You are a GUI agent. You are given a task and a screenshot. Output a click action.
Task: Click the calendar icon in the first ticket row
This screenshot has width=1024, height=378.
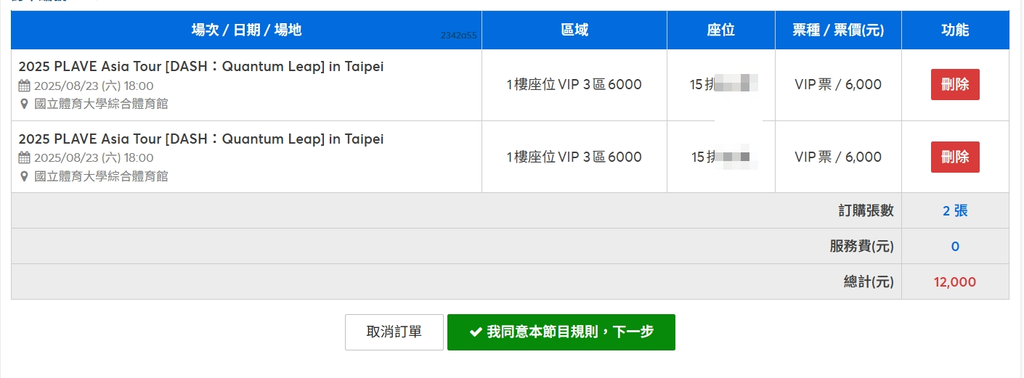pyautogui.click(x=24, y=86)
